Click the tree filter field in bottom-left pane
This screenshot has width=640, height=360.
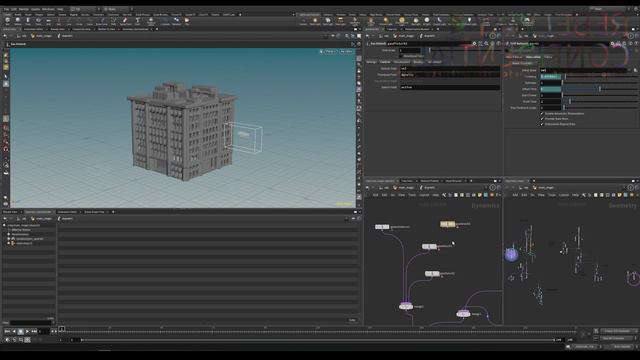click(31, 322)
